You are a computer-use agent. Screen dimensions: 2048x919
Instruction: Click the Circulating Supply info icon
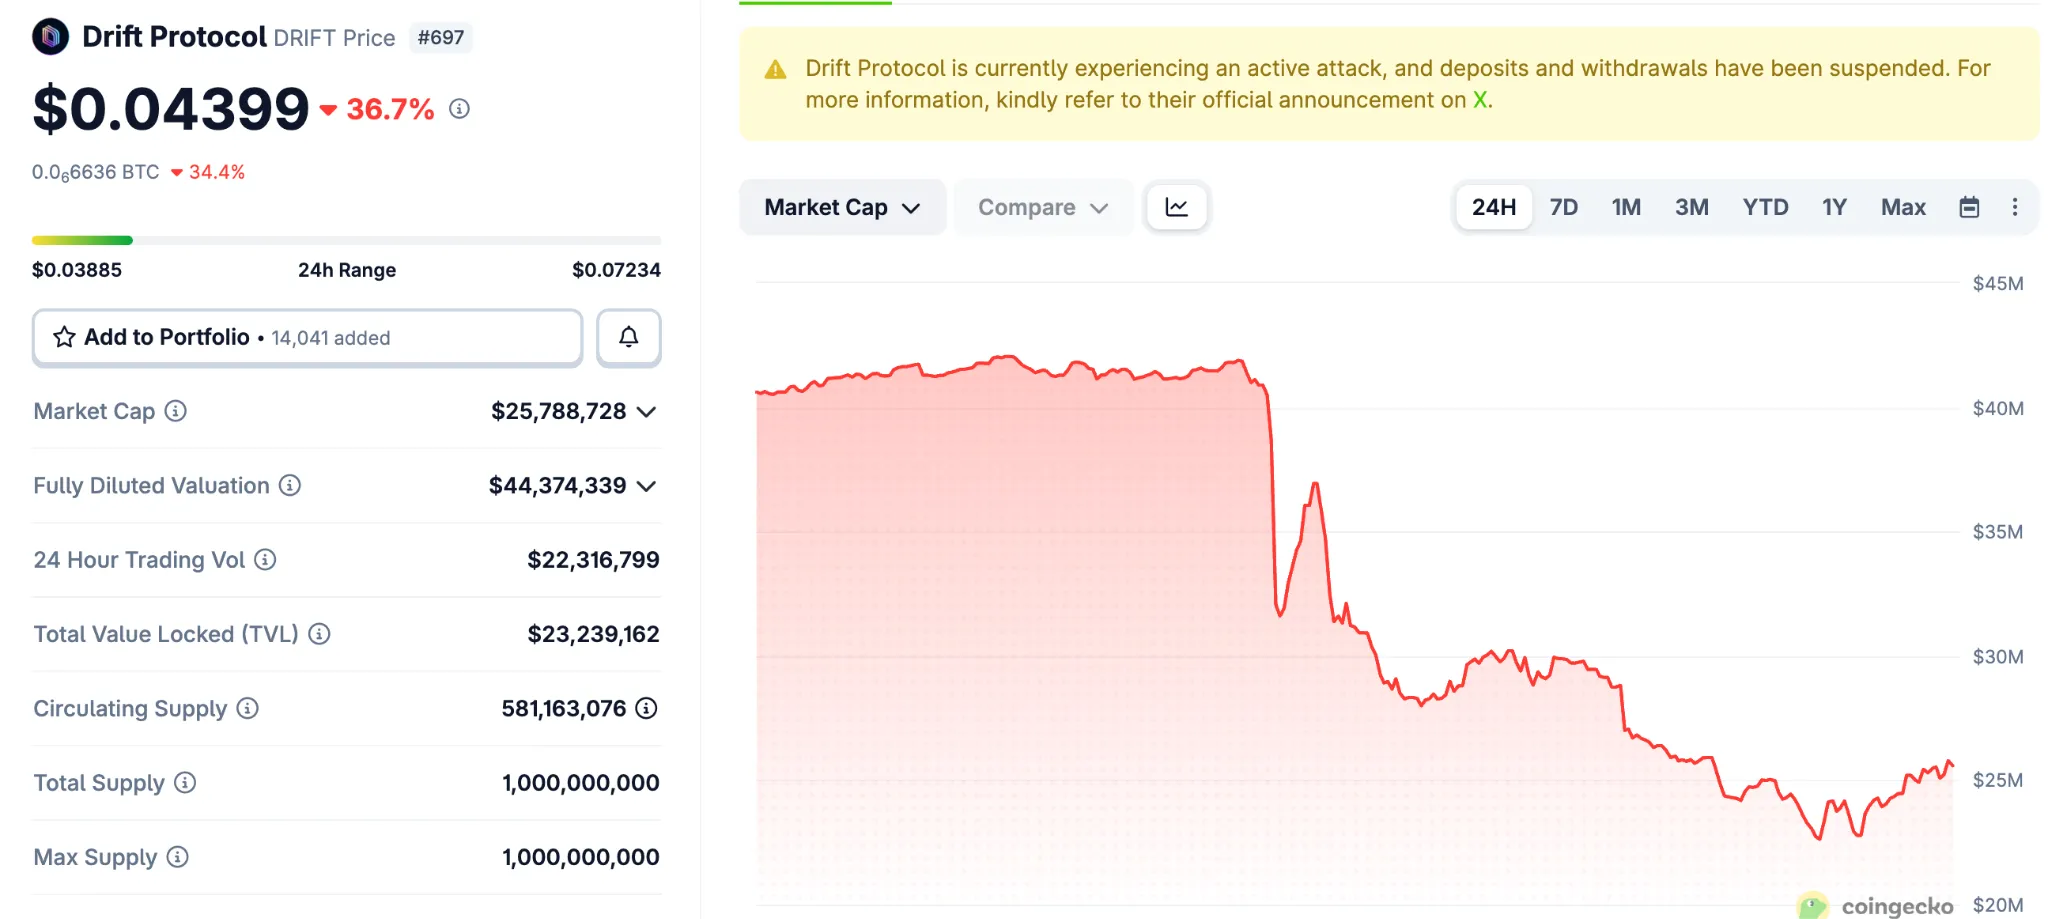click(245, 709)
